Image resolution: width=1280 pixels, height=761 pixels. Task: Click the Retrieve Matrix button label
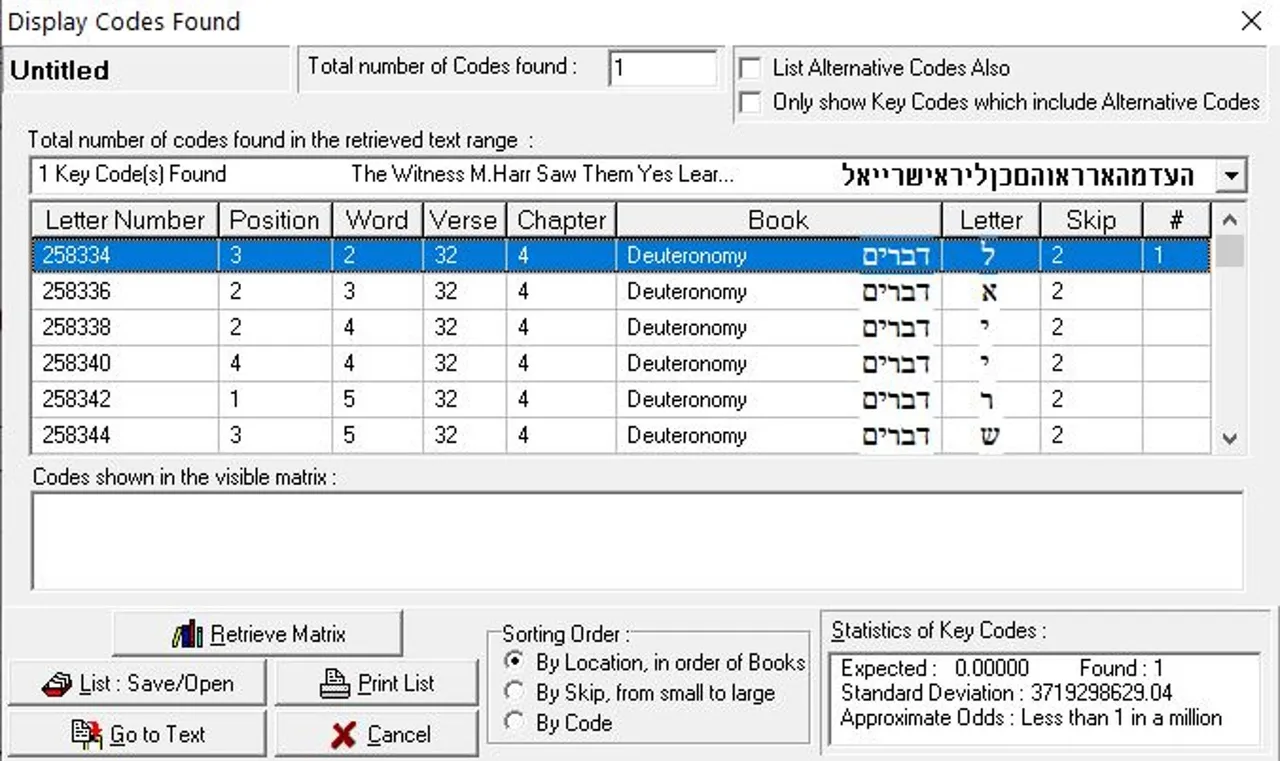[278, 635]
